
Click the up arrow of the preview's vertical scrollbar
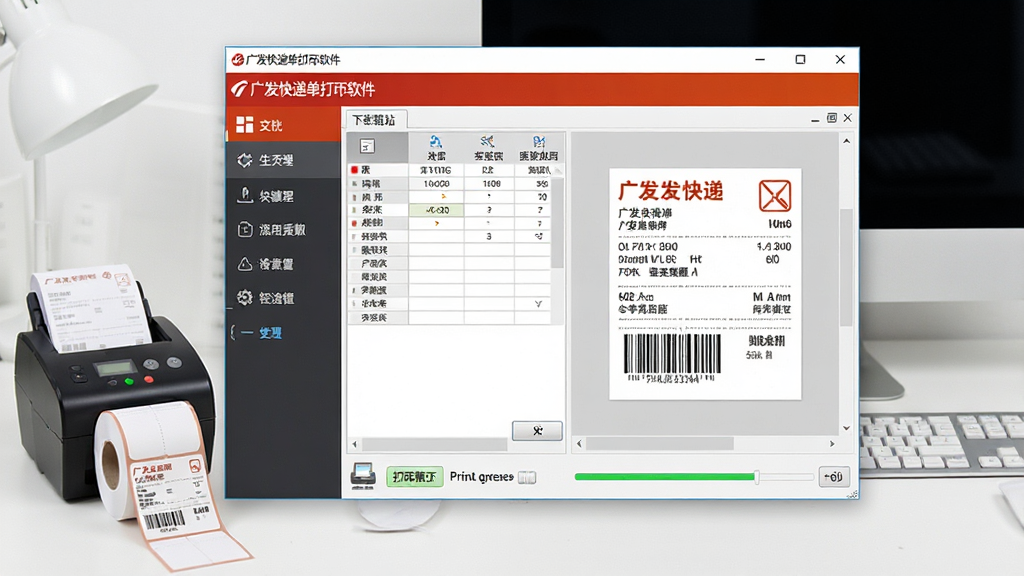click(x=846, y=141)
